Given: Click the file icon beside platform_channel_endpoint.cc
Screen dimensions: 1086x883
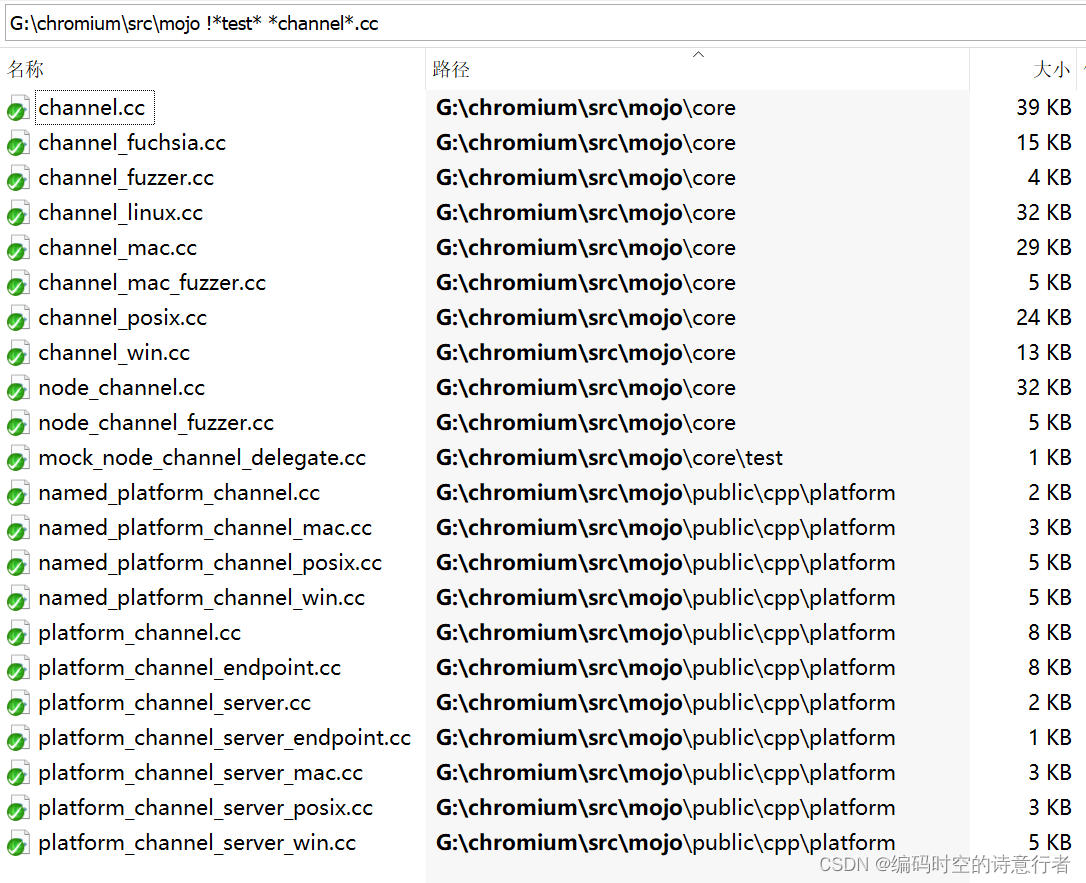Looking at the screenshot, I should (x=18, y=668).
